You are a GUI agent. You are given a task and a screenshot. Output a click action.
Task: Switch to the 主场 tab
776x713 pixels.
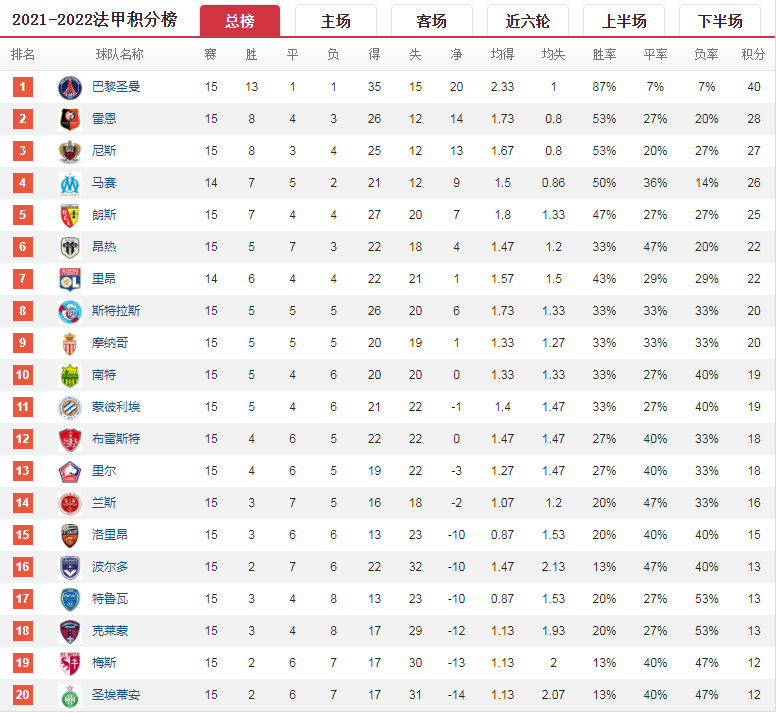pos(336,21)
